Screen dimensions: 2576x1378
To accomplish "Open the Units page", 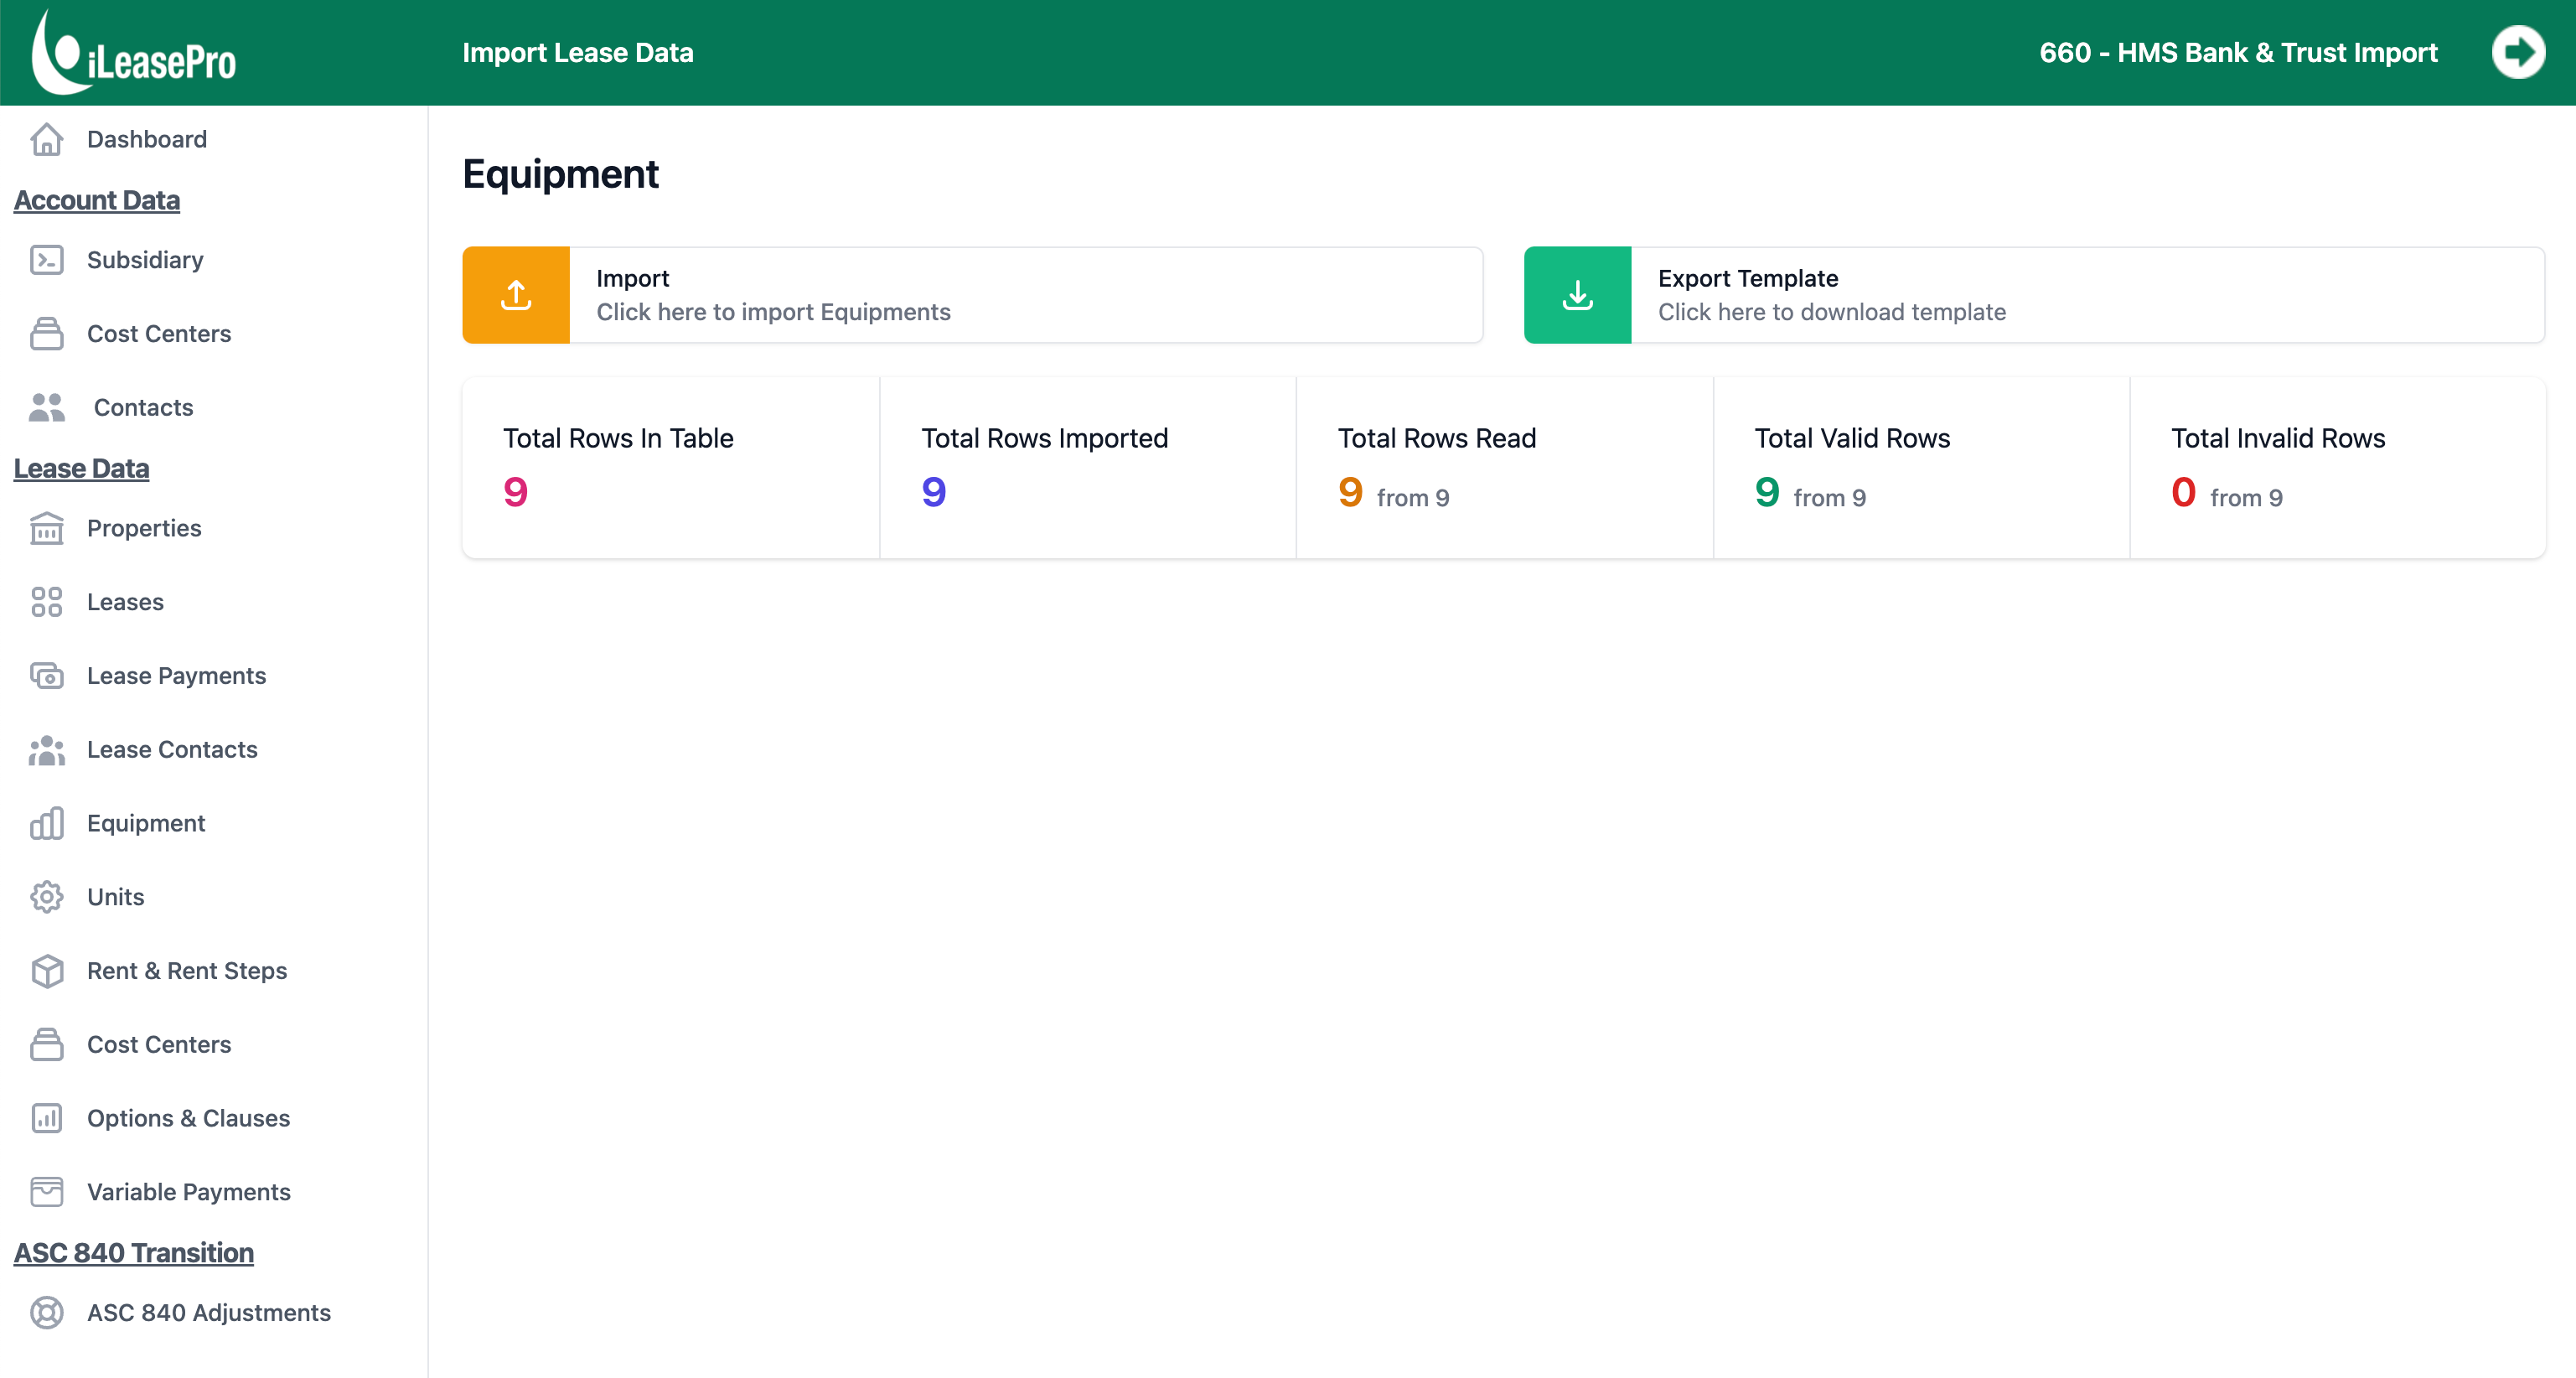I will [x=115, y=897].
